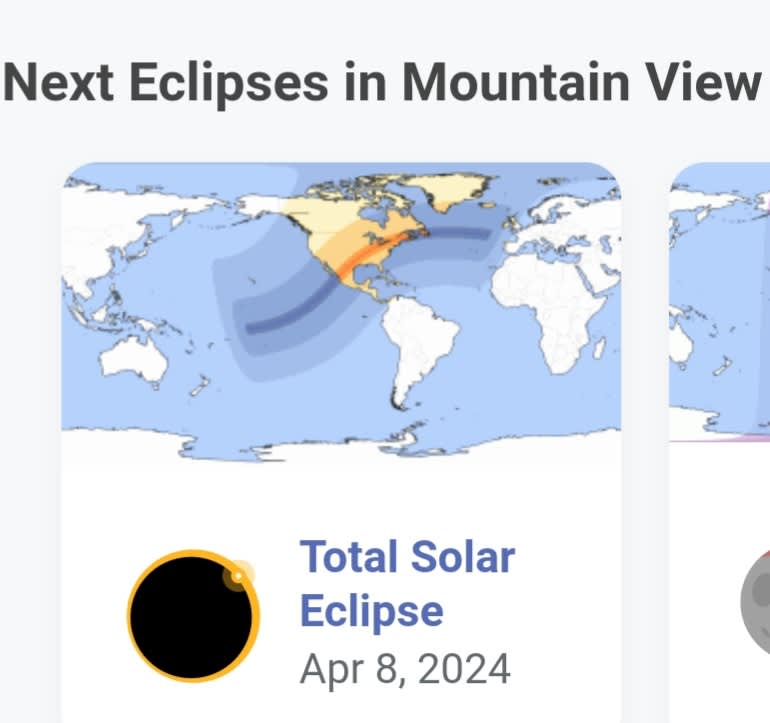Open the second eclipse card's map thumbnail
770x723 pixels.
coord(720,302)
